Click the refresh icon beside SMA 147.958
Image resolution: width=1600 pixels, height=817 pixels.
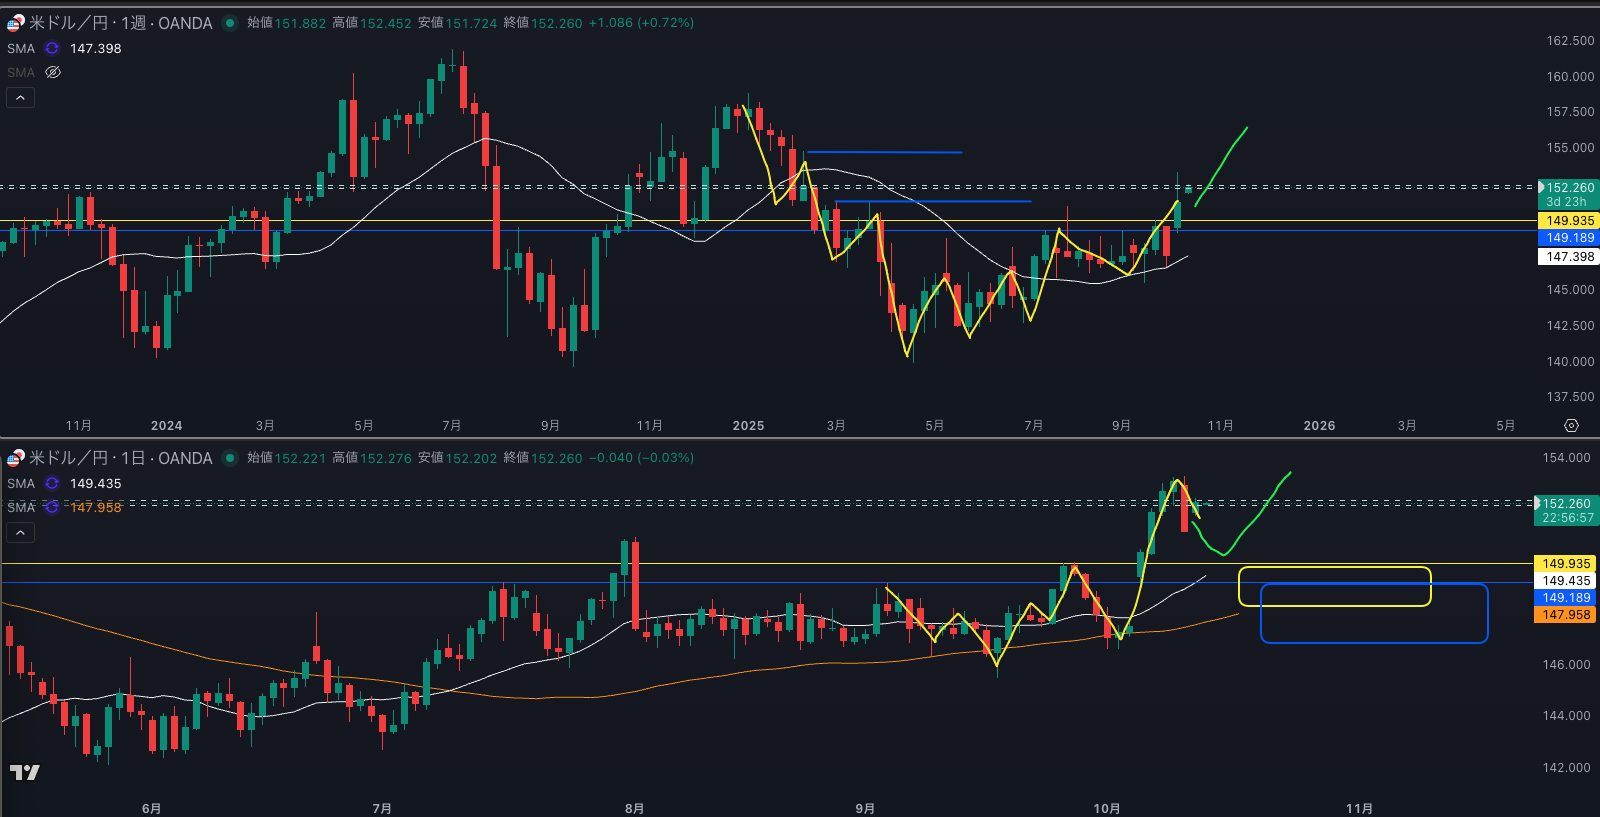(52, 507)
